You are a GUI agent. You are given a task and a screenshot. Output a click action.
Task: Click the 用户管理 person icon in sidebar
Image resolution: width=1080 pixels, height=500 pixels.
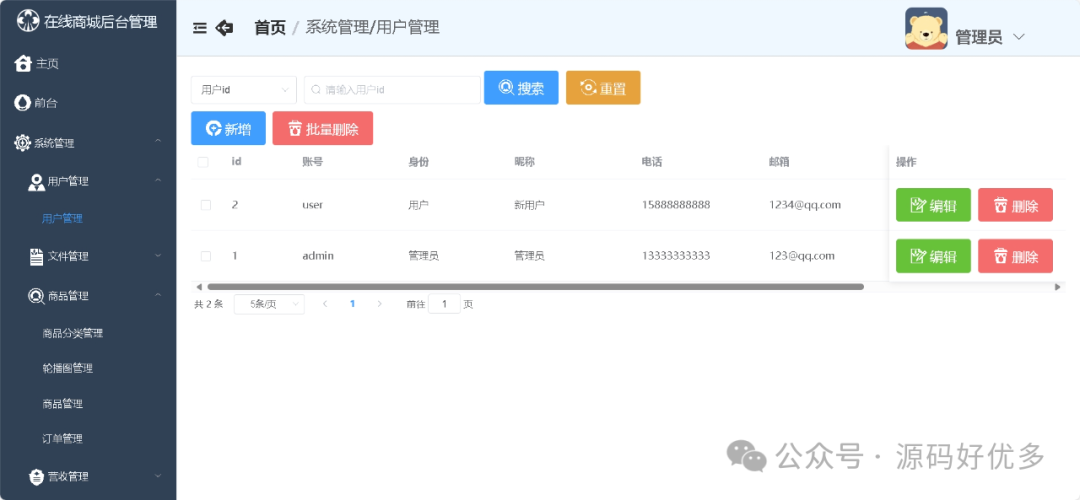(x=37, y=182)
